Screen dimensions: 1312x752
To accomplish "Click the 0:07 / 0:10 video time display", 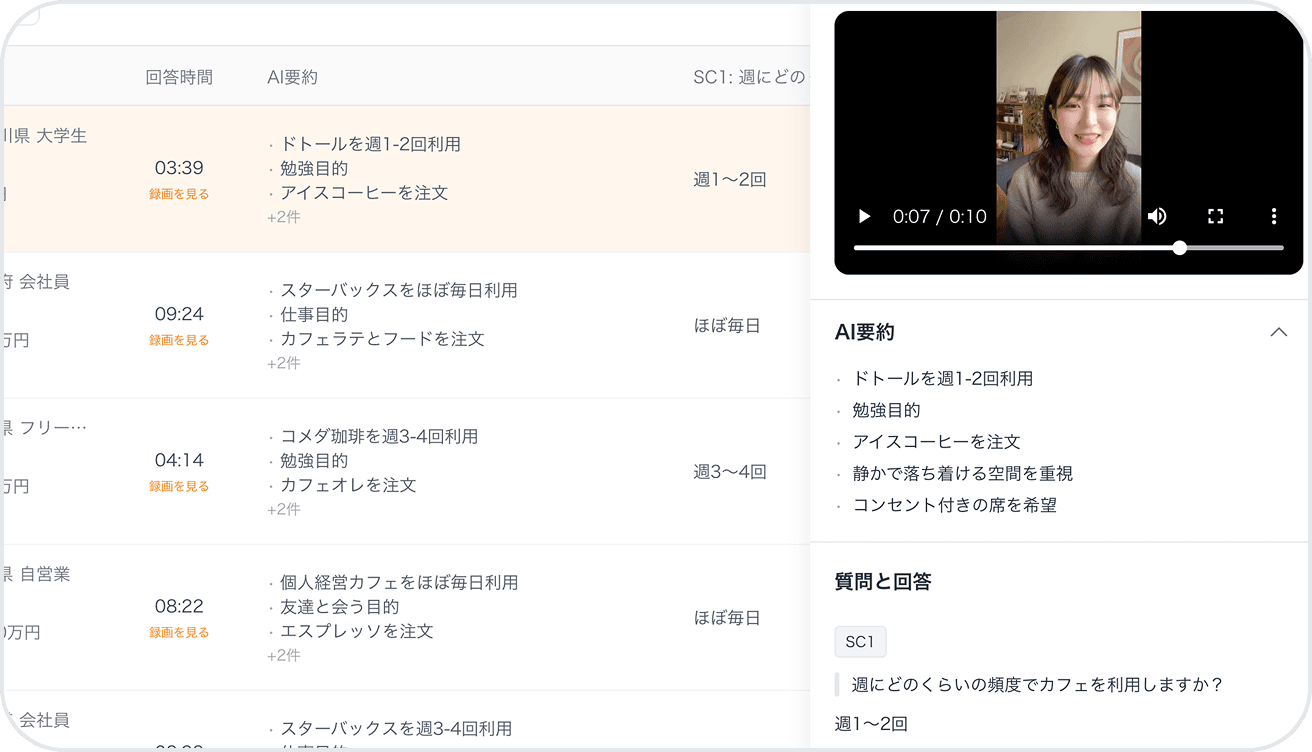I will [939, 216].
